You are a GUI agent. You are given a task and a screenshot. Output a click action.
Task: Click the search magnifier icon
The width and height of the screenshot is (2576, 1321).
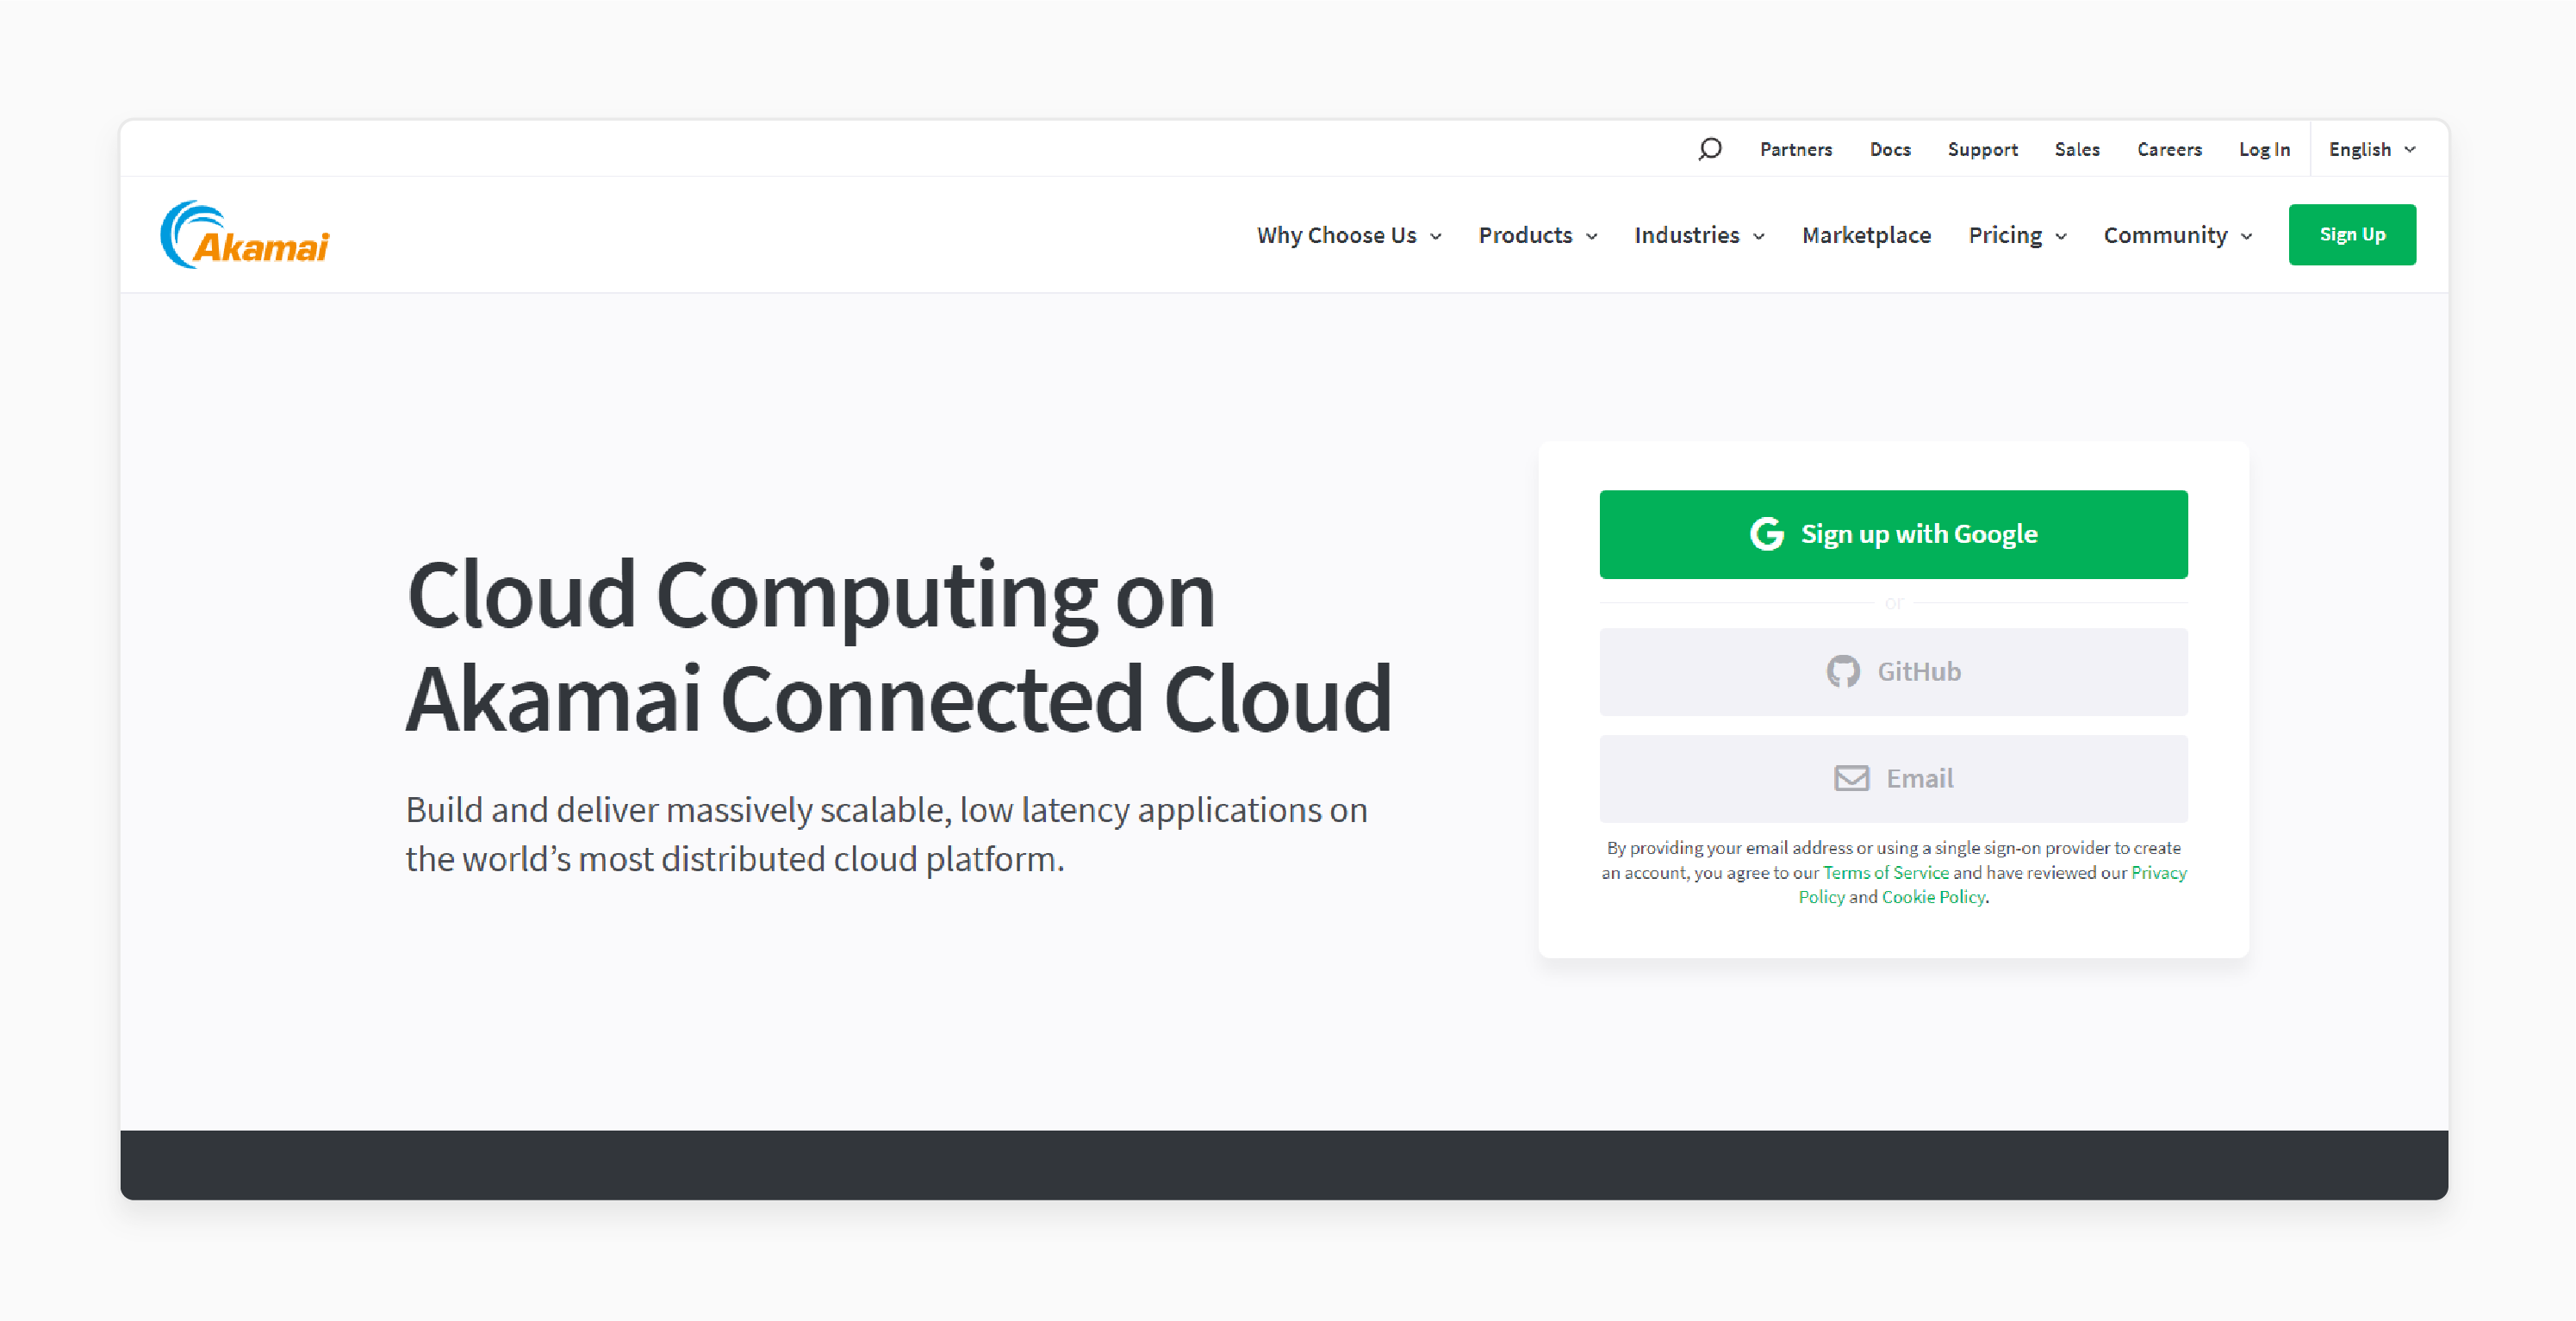click(x=1709, y=149)
